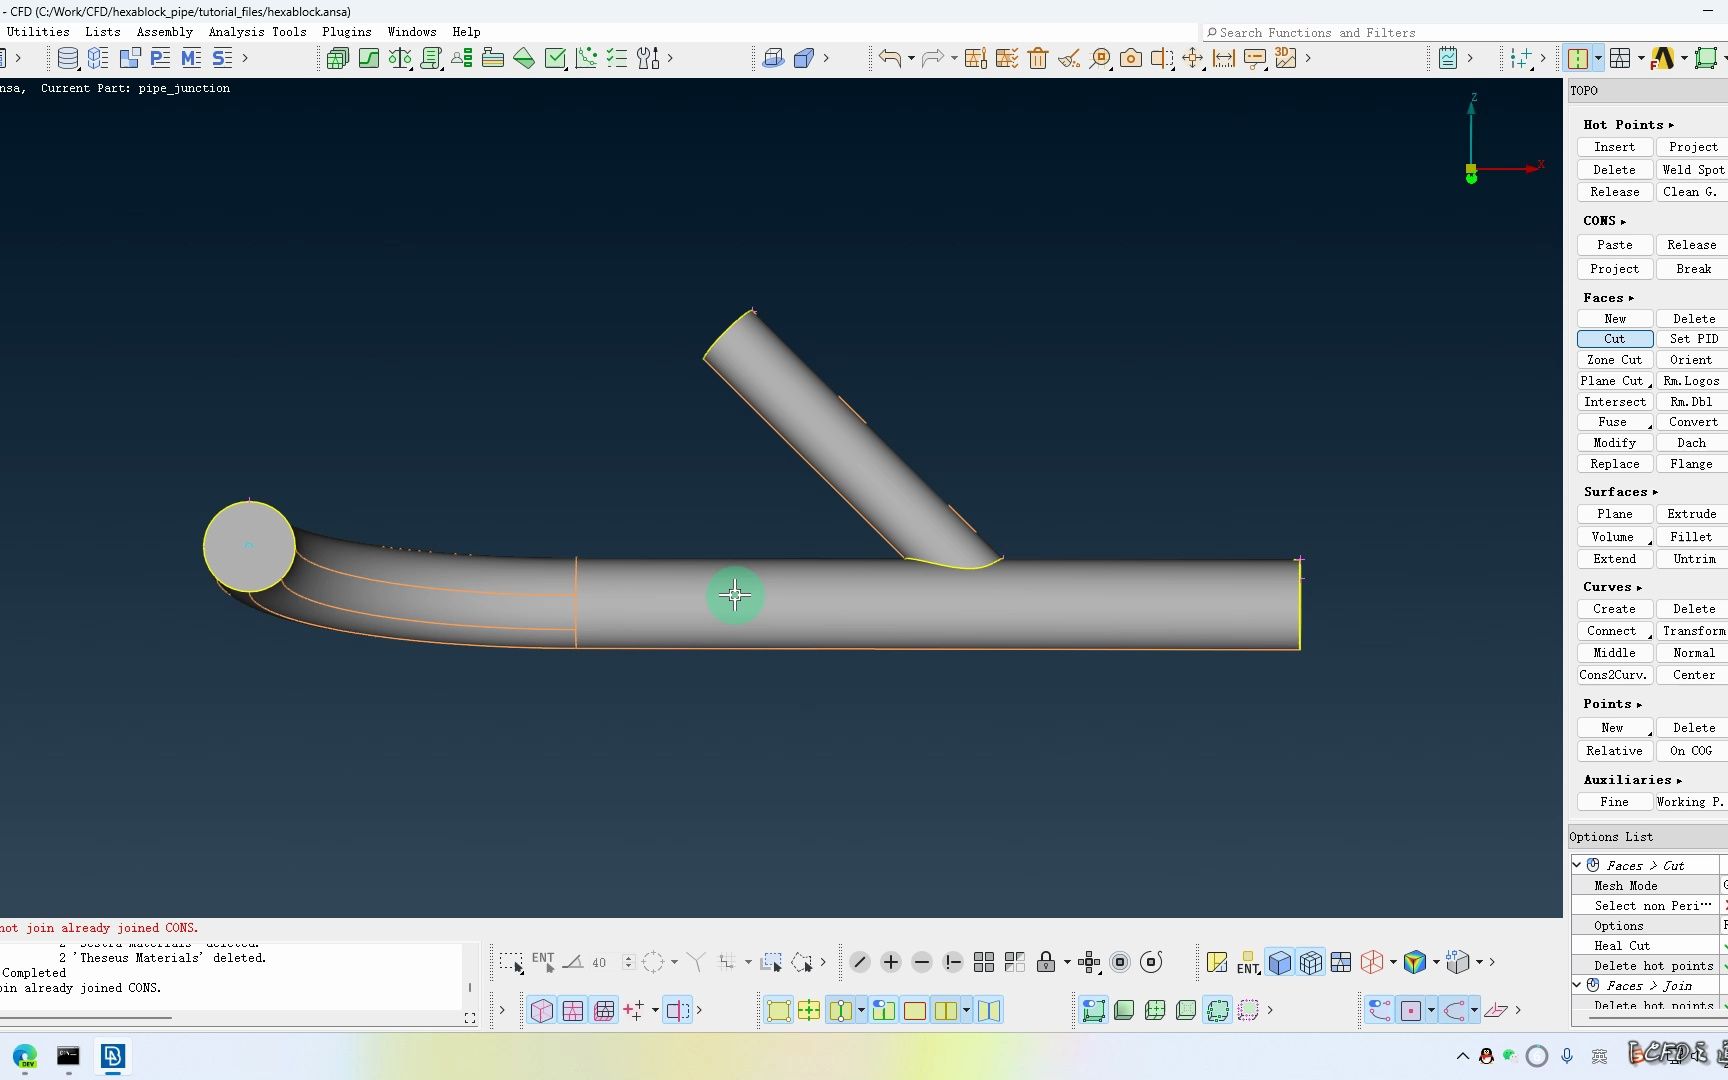Click the Faces Cut button
The height and width of the screenshot is (1080, 1728).
pos(1615,339)
